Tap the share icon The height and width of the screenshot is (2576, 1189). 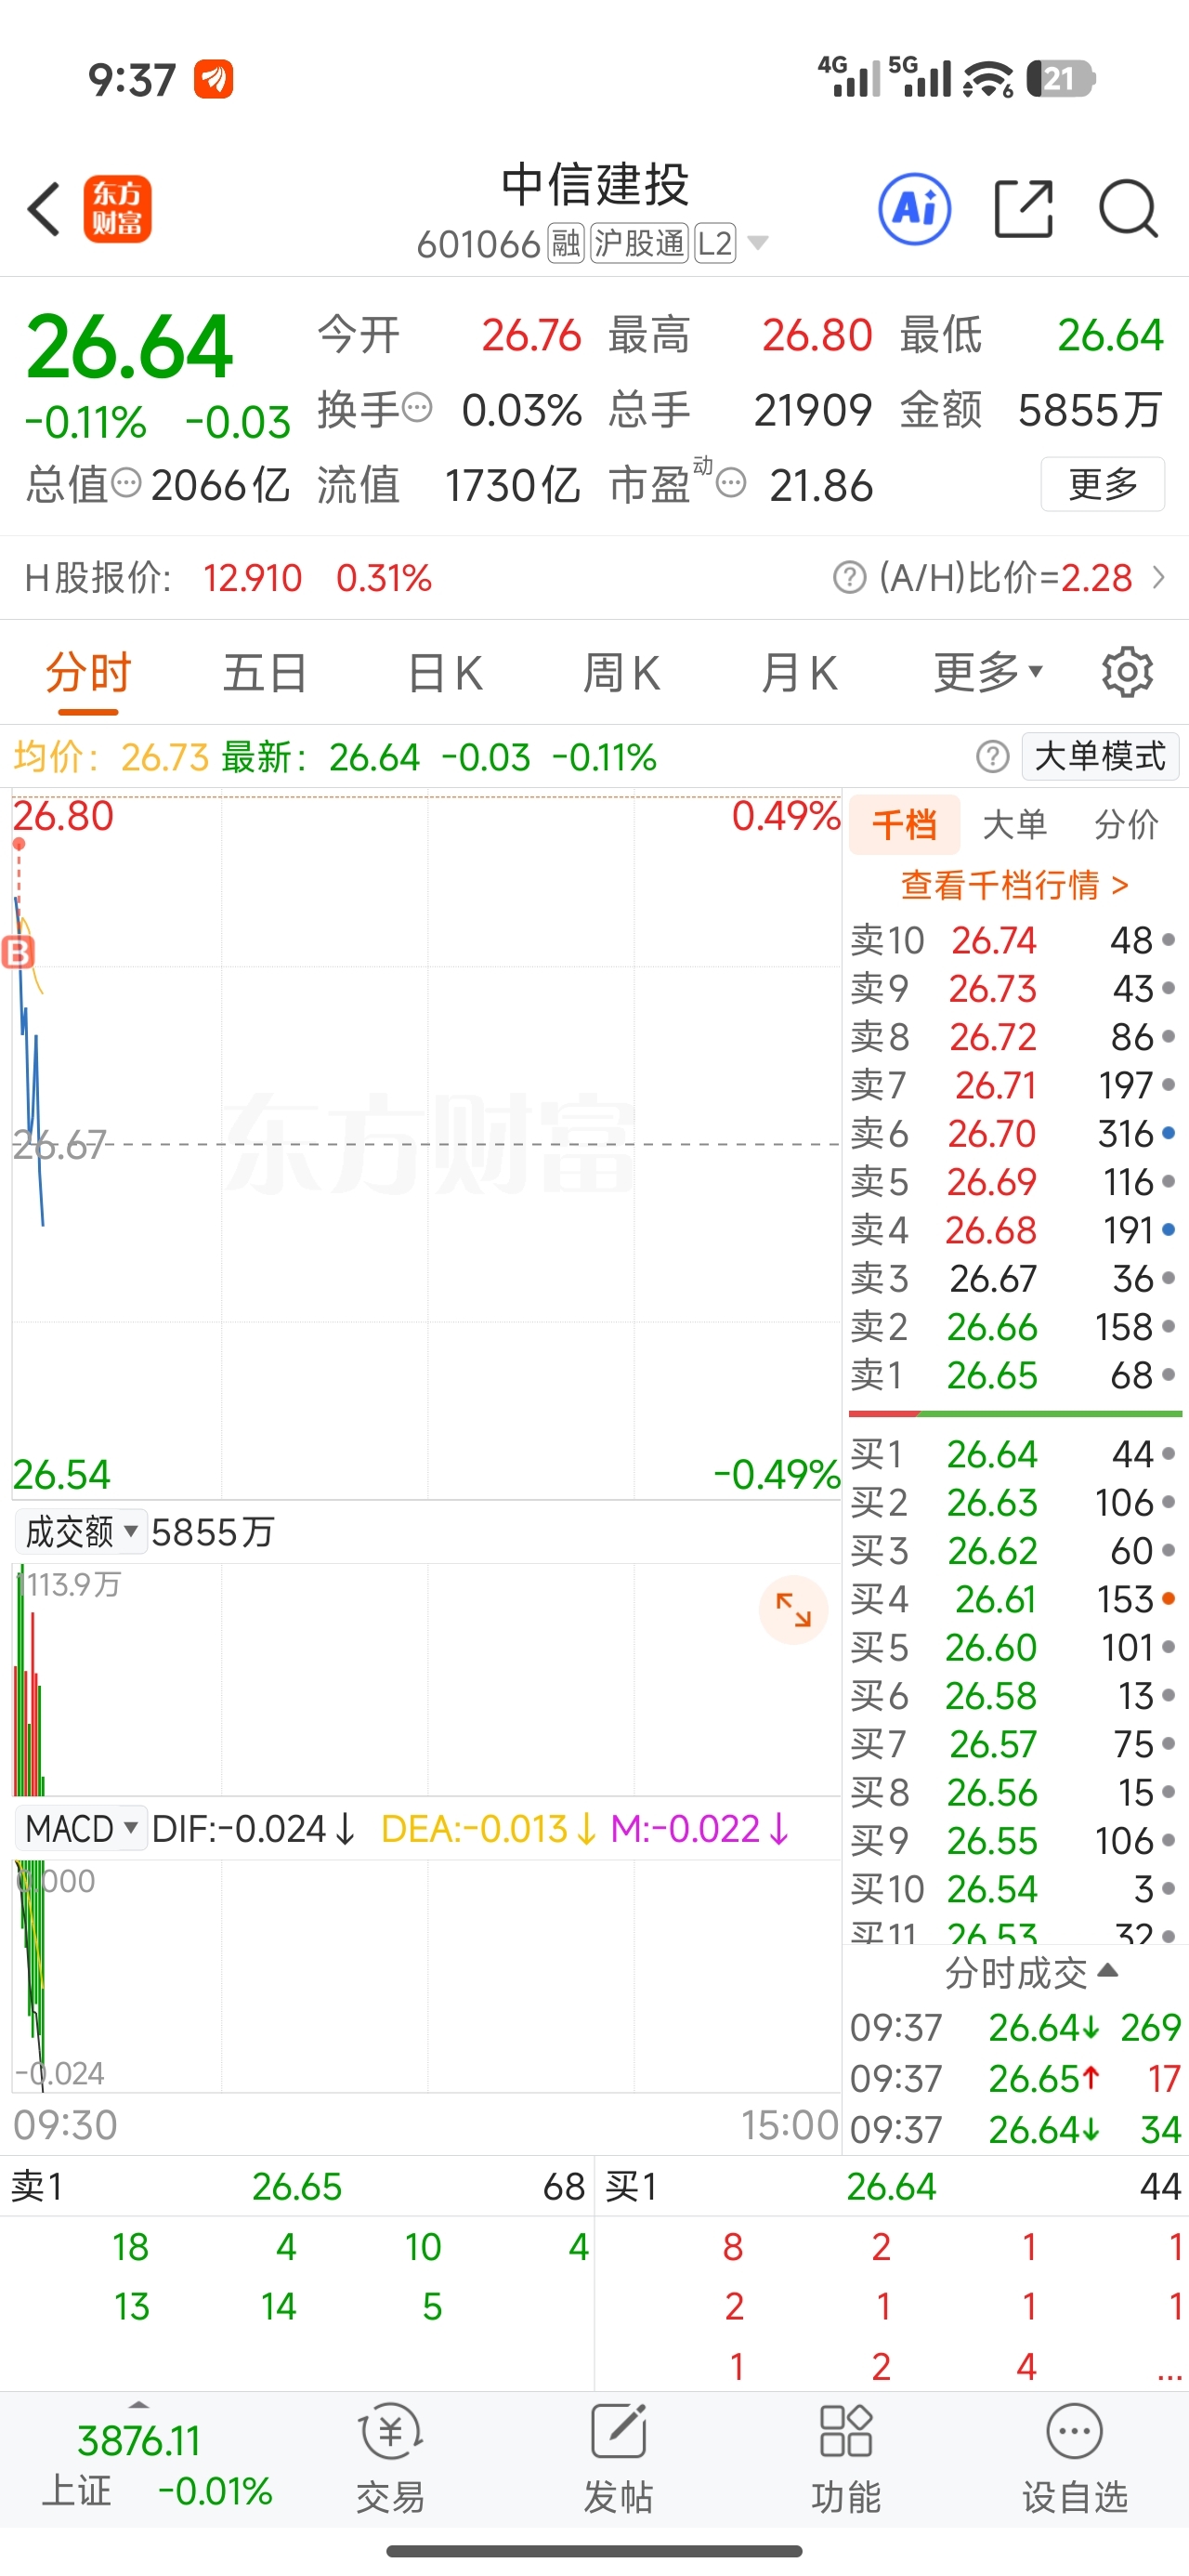(x=1024, y=209)
